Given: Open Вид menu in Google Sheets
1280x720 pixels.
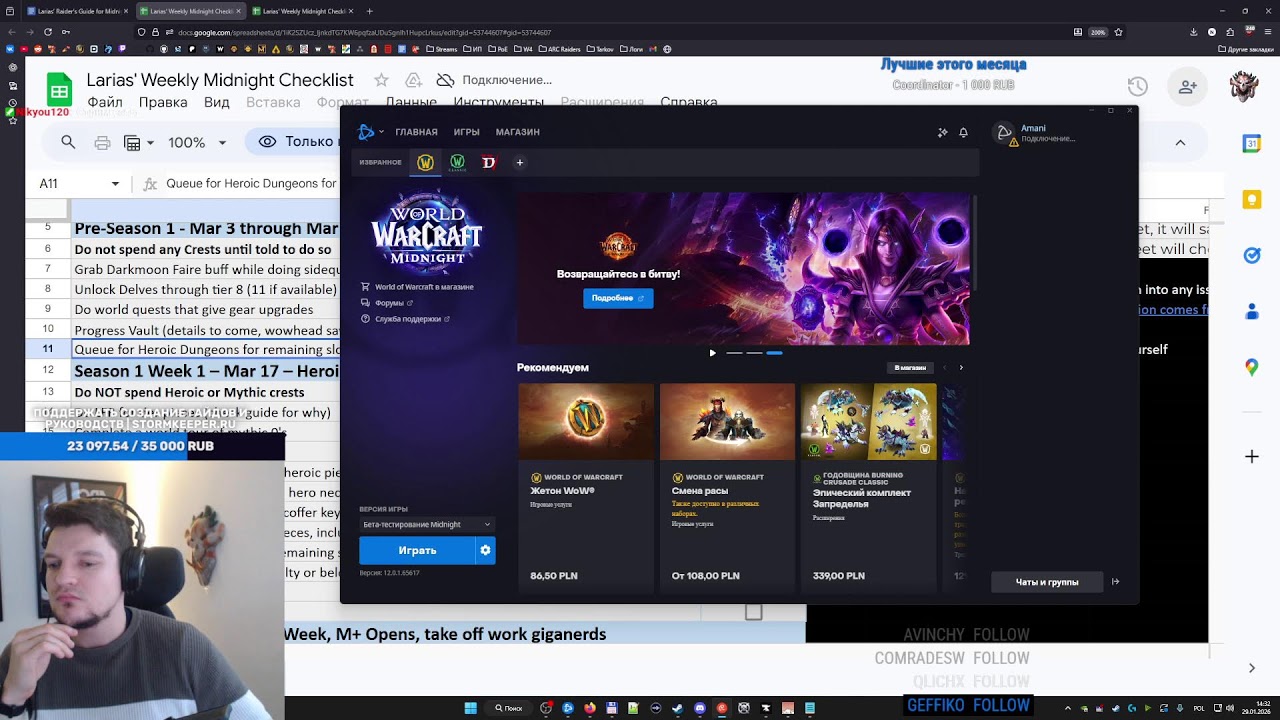Looking at the screenshot, I should 217,102.
